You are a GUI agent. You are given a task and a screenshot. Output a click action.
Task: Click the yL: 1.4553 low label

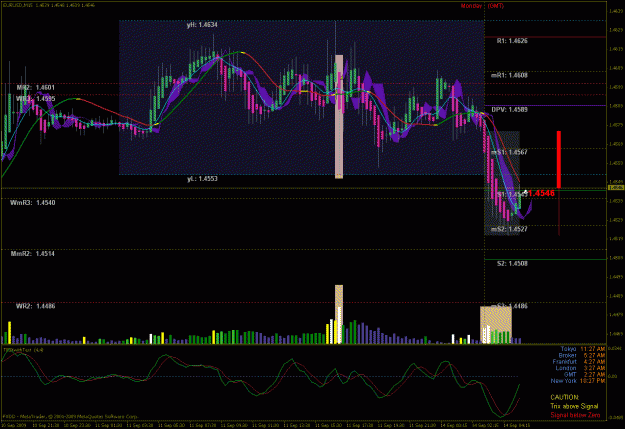coord(202,179)
